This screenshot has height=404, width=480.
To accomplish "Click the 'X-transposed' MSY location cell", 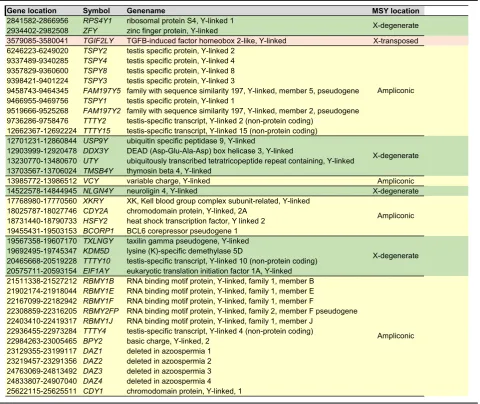I will pyautogui.click(x=396, y=41).
